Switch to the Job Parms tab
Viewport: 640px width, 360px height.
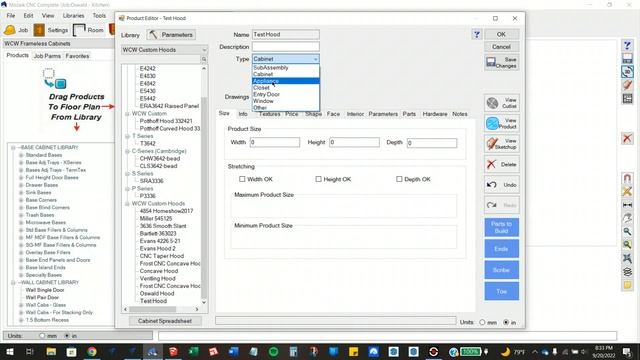(x=47, y=56)
